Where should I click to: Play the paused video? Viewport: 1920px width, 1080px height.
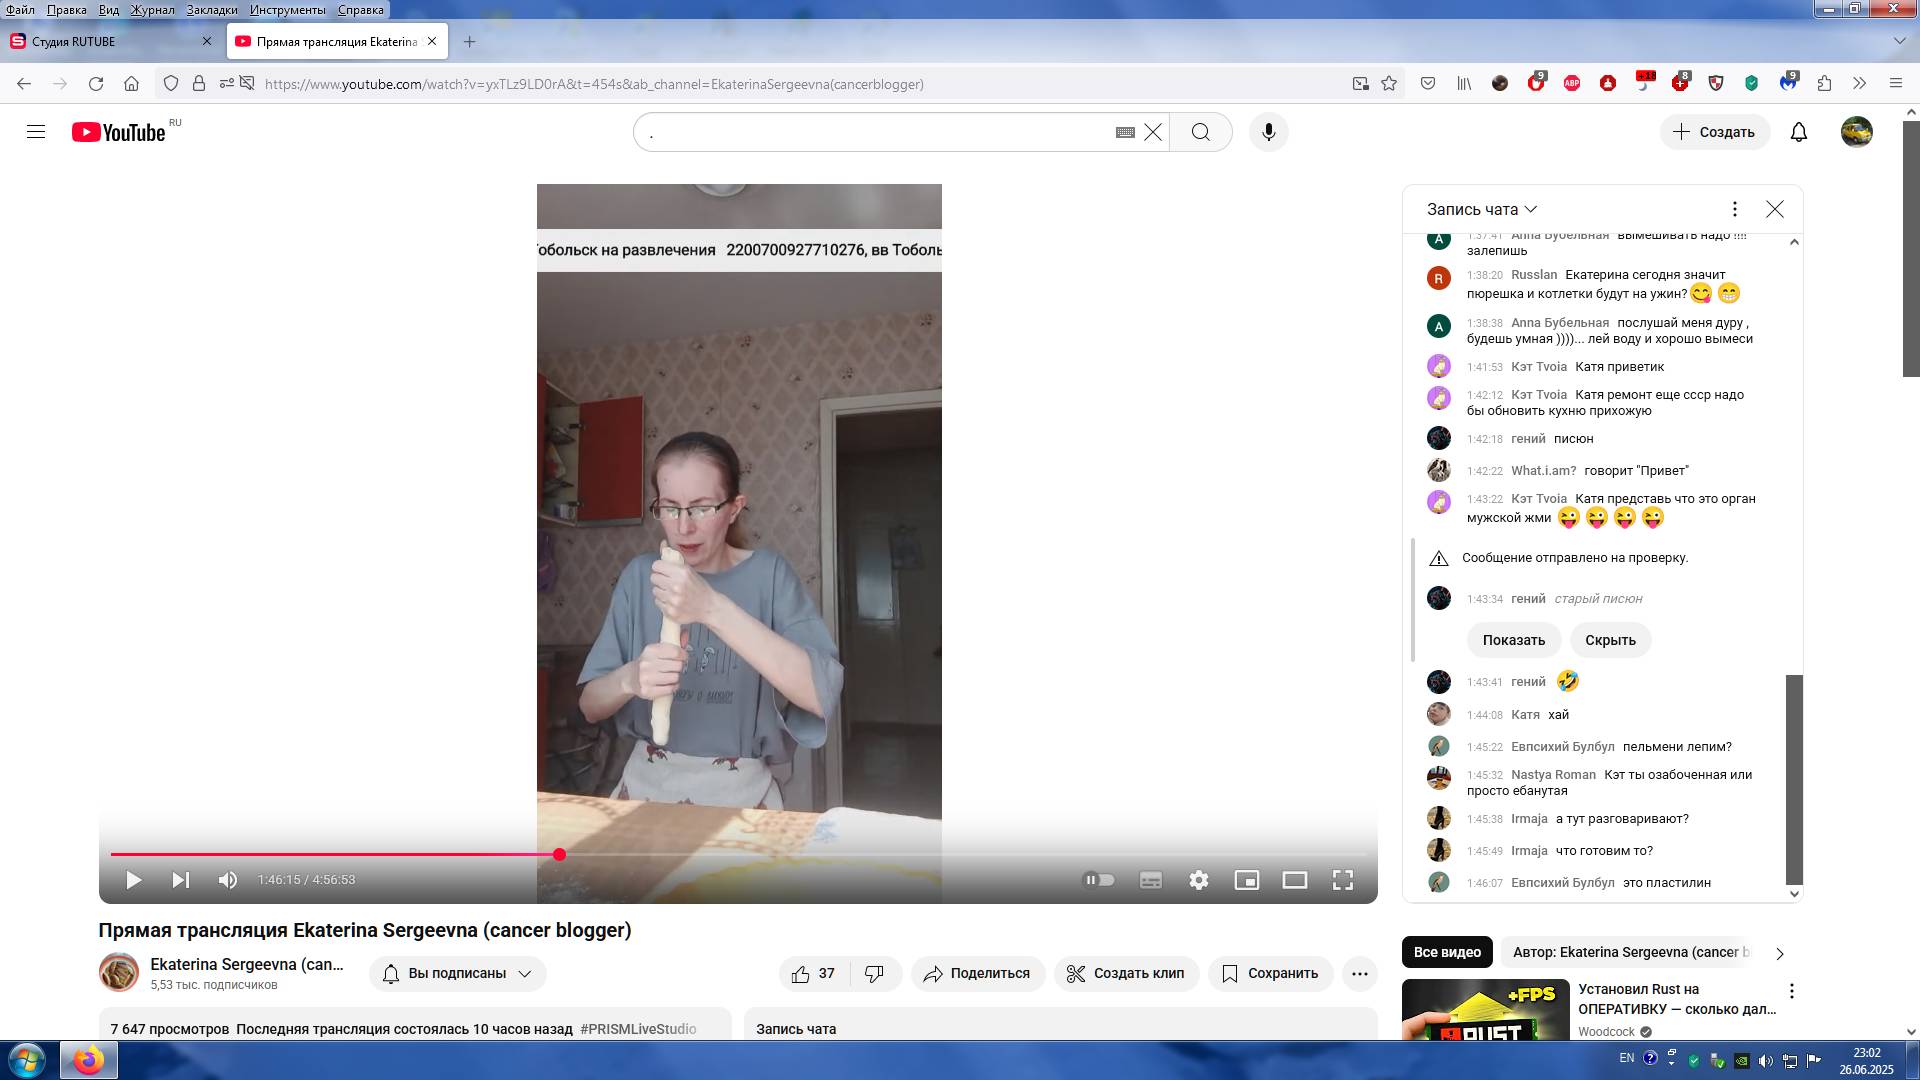pos(133,880)
